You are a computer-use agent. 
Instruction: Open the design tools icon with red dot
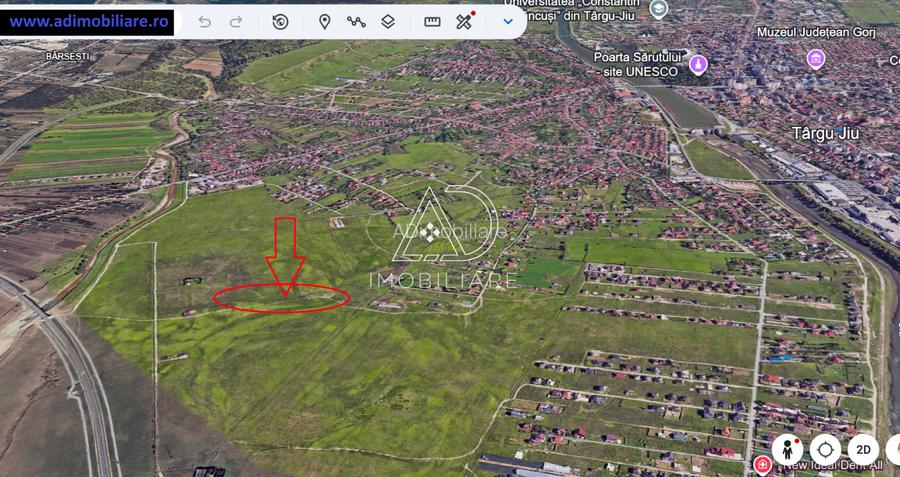[464, 21]
